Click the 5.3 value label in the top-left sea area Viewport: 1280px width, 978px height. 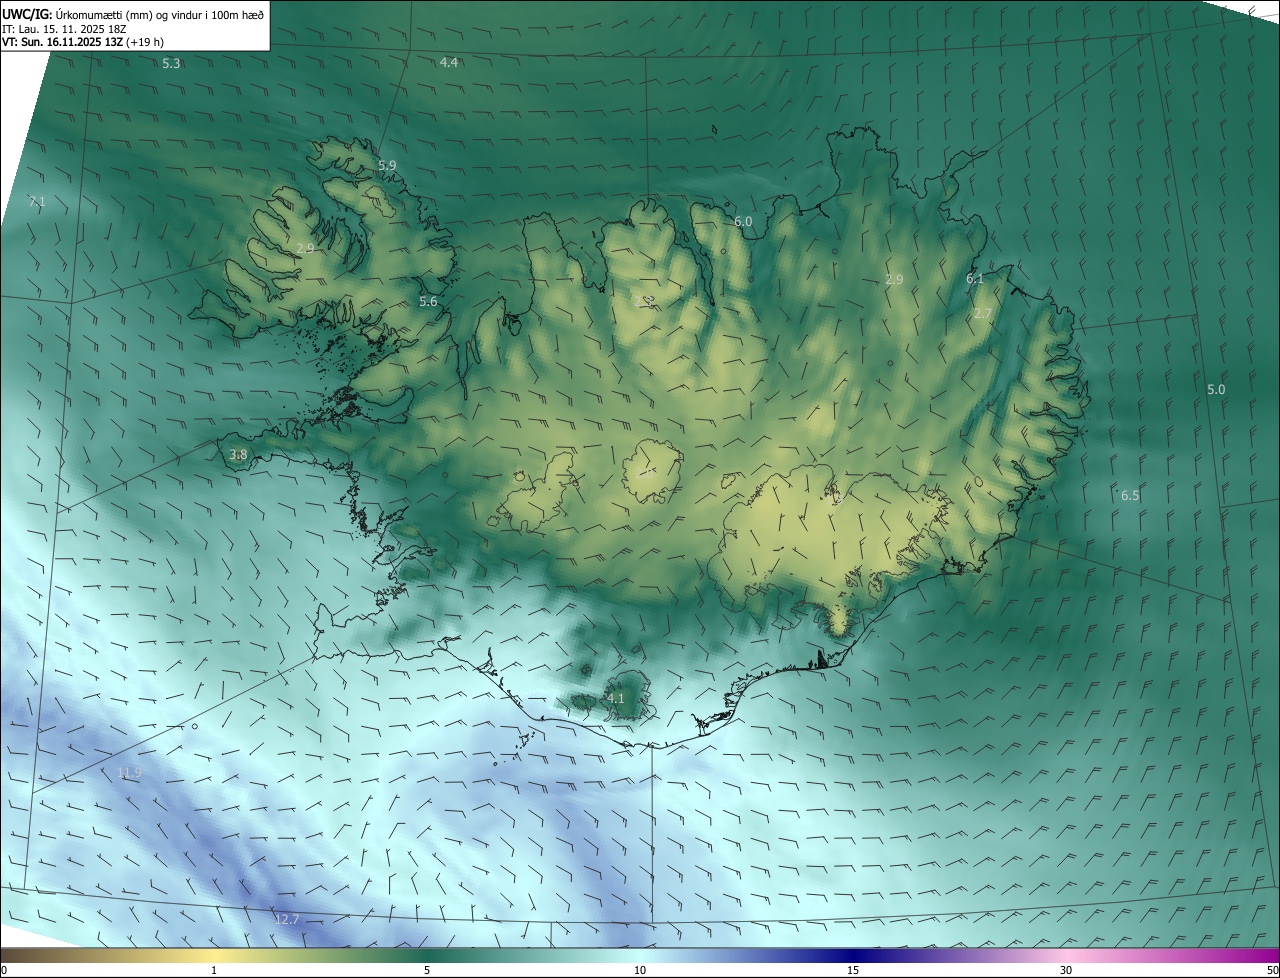(x=171, y=64)
